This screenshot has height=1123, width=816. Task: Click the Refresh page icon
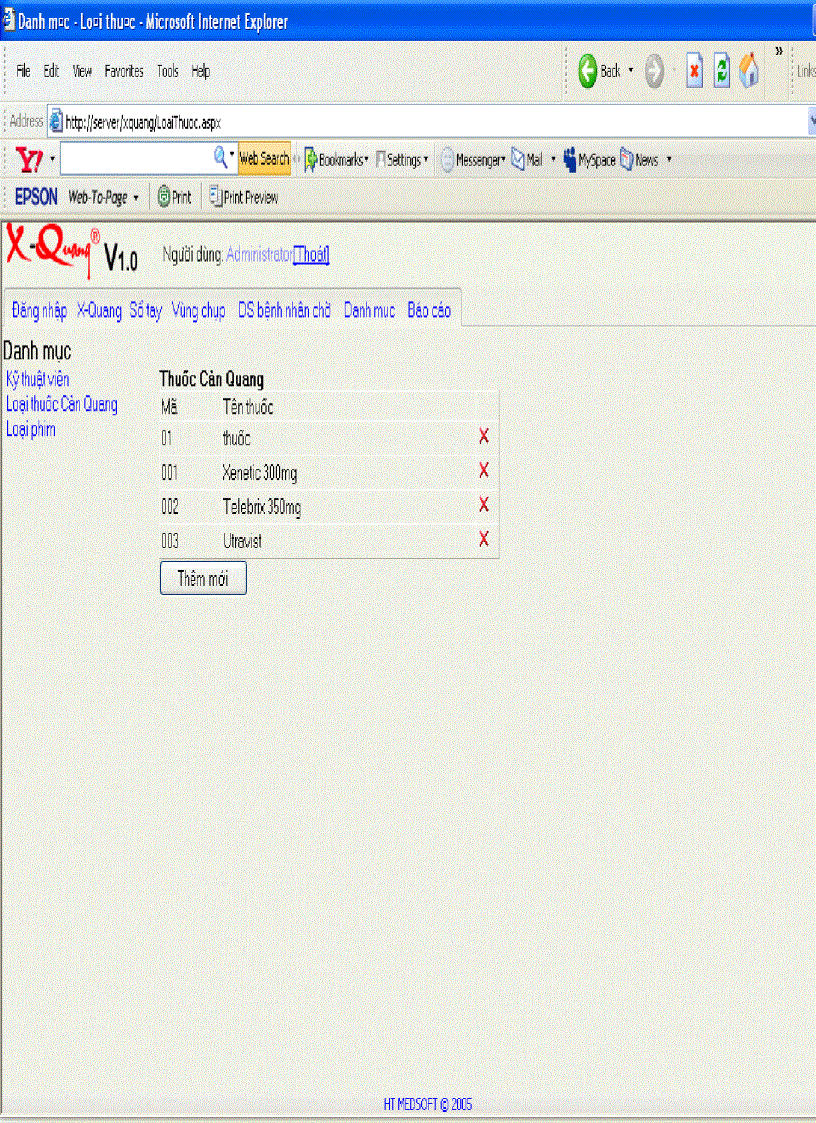coord(722,71)
